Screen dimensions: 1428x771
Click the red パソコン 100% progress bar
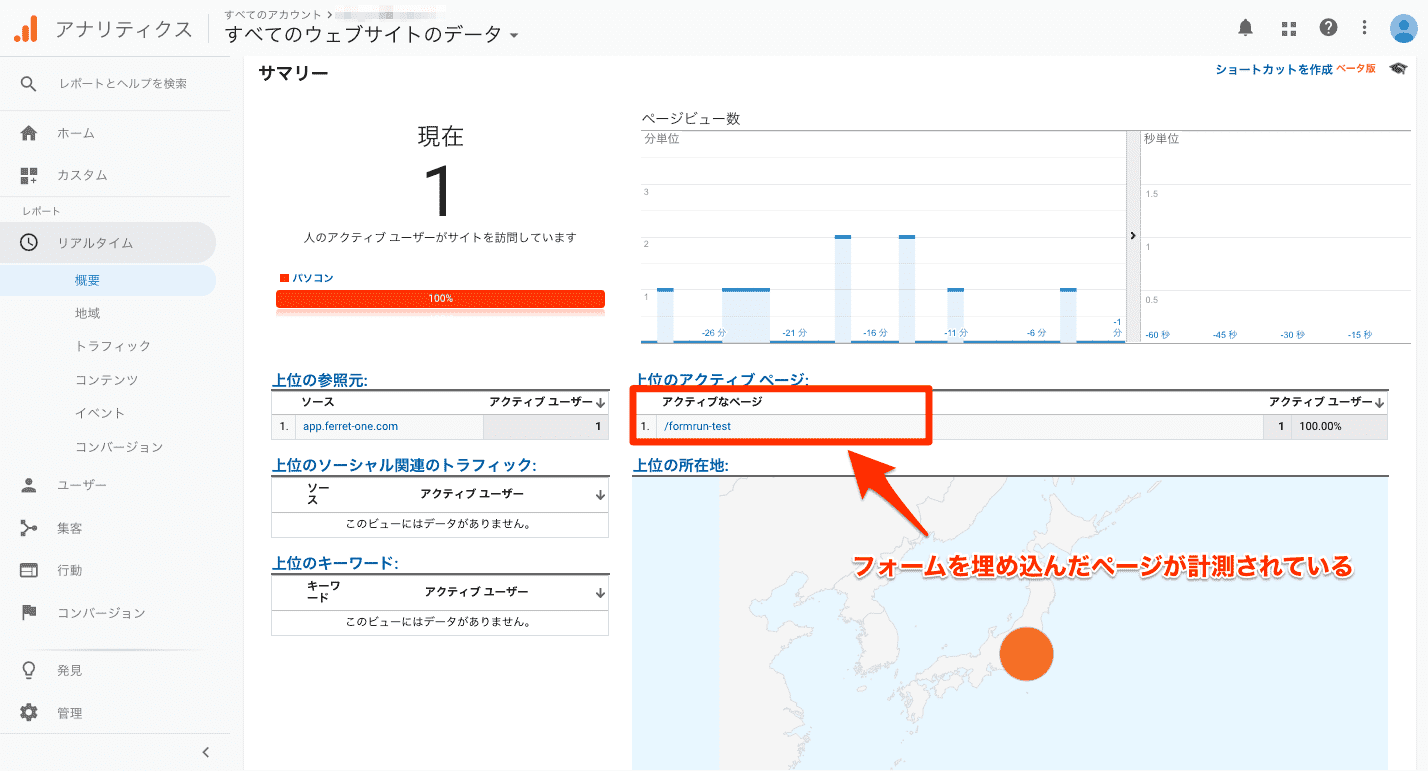440,298
